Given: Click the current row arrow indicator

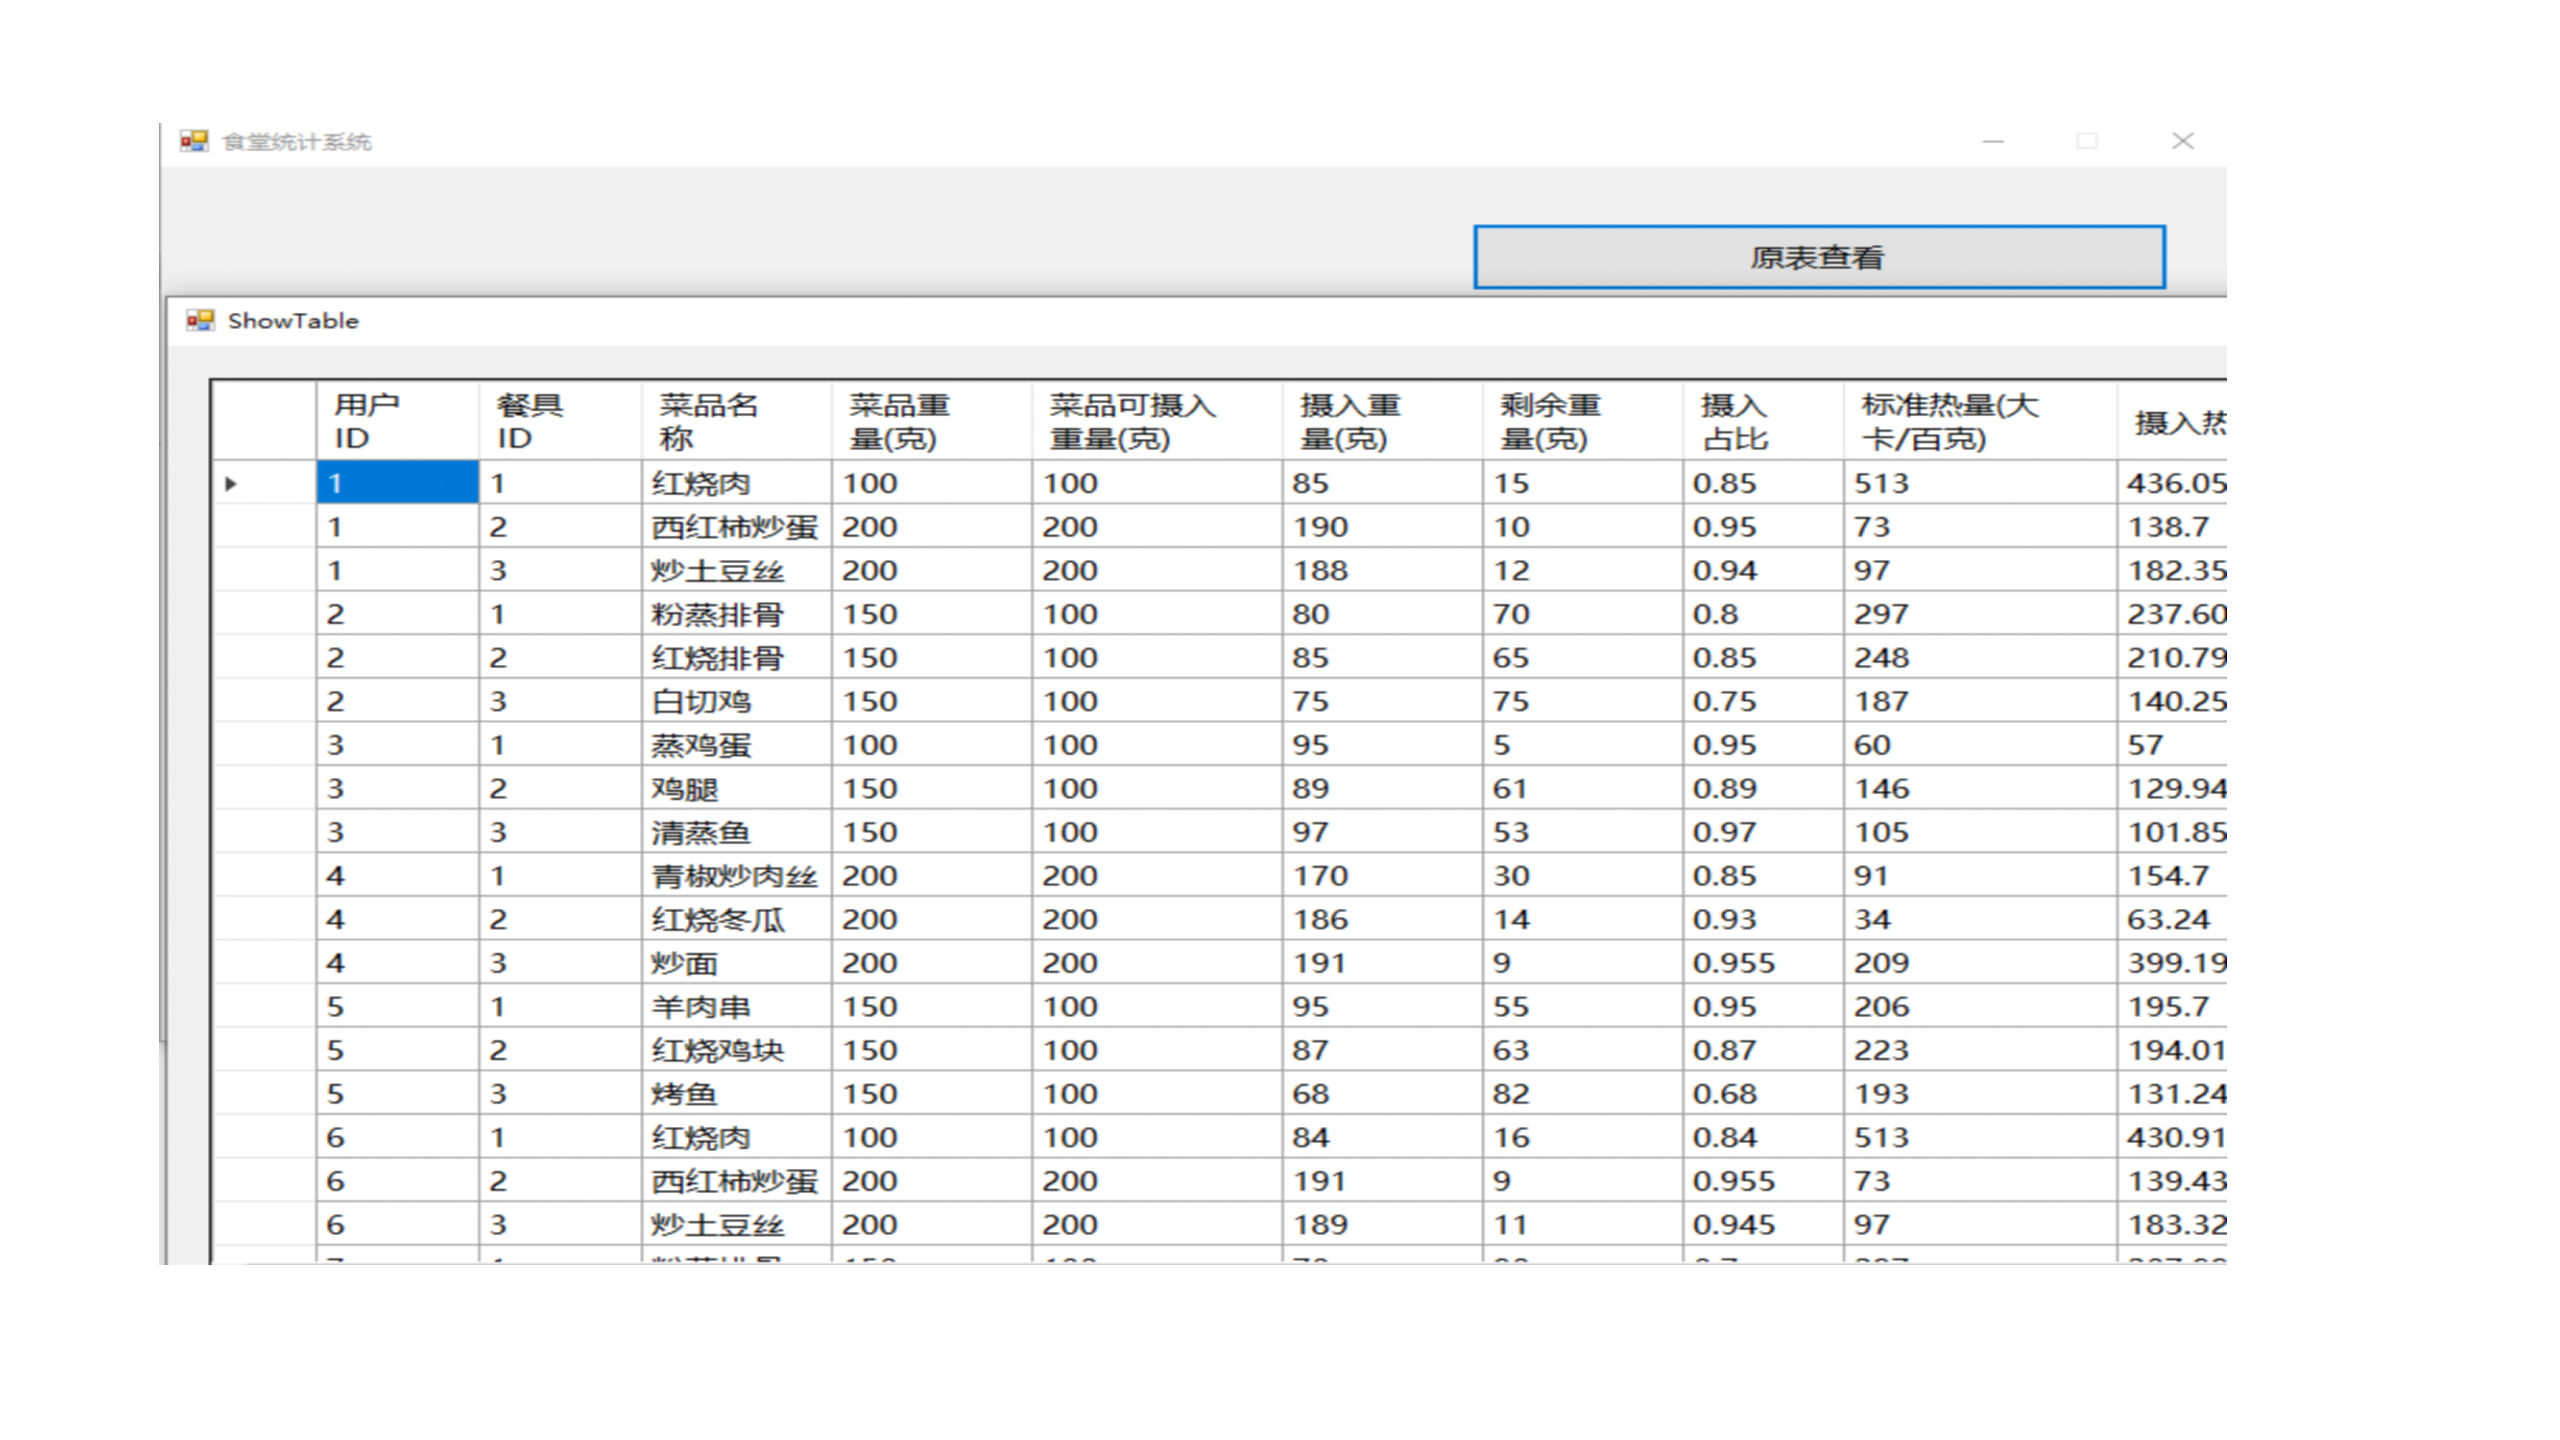Looking at the screenshot, I should point(231,484).
